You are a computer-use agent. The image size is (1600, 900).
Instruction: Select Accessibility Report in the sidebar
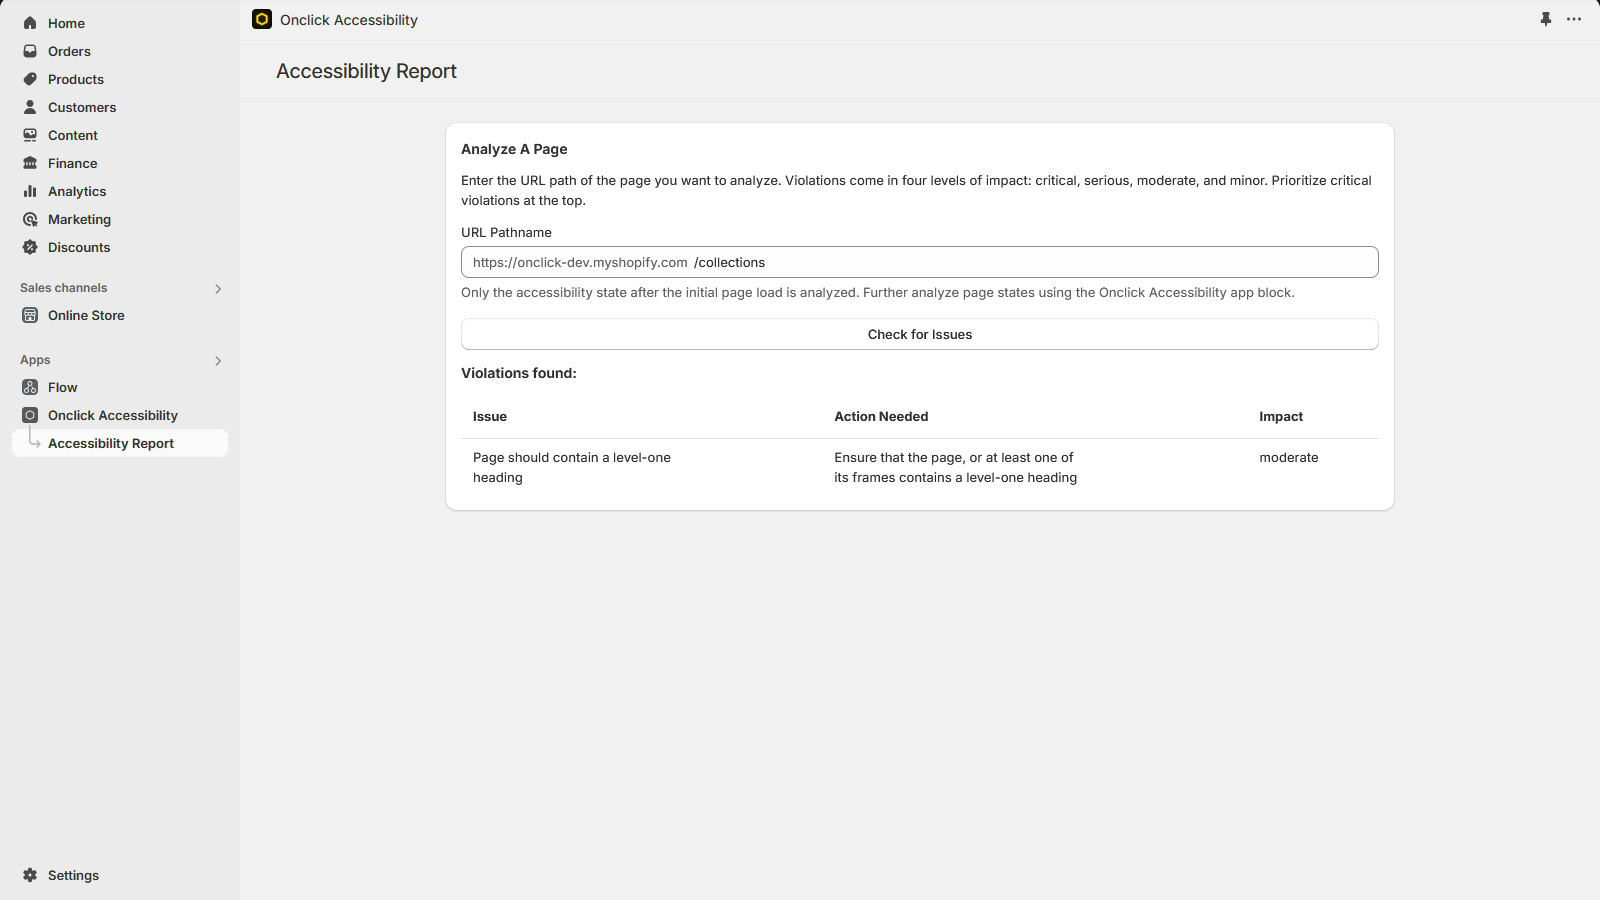[110, 442]
